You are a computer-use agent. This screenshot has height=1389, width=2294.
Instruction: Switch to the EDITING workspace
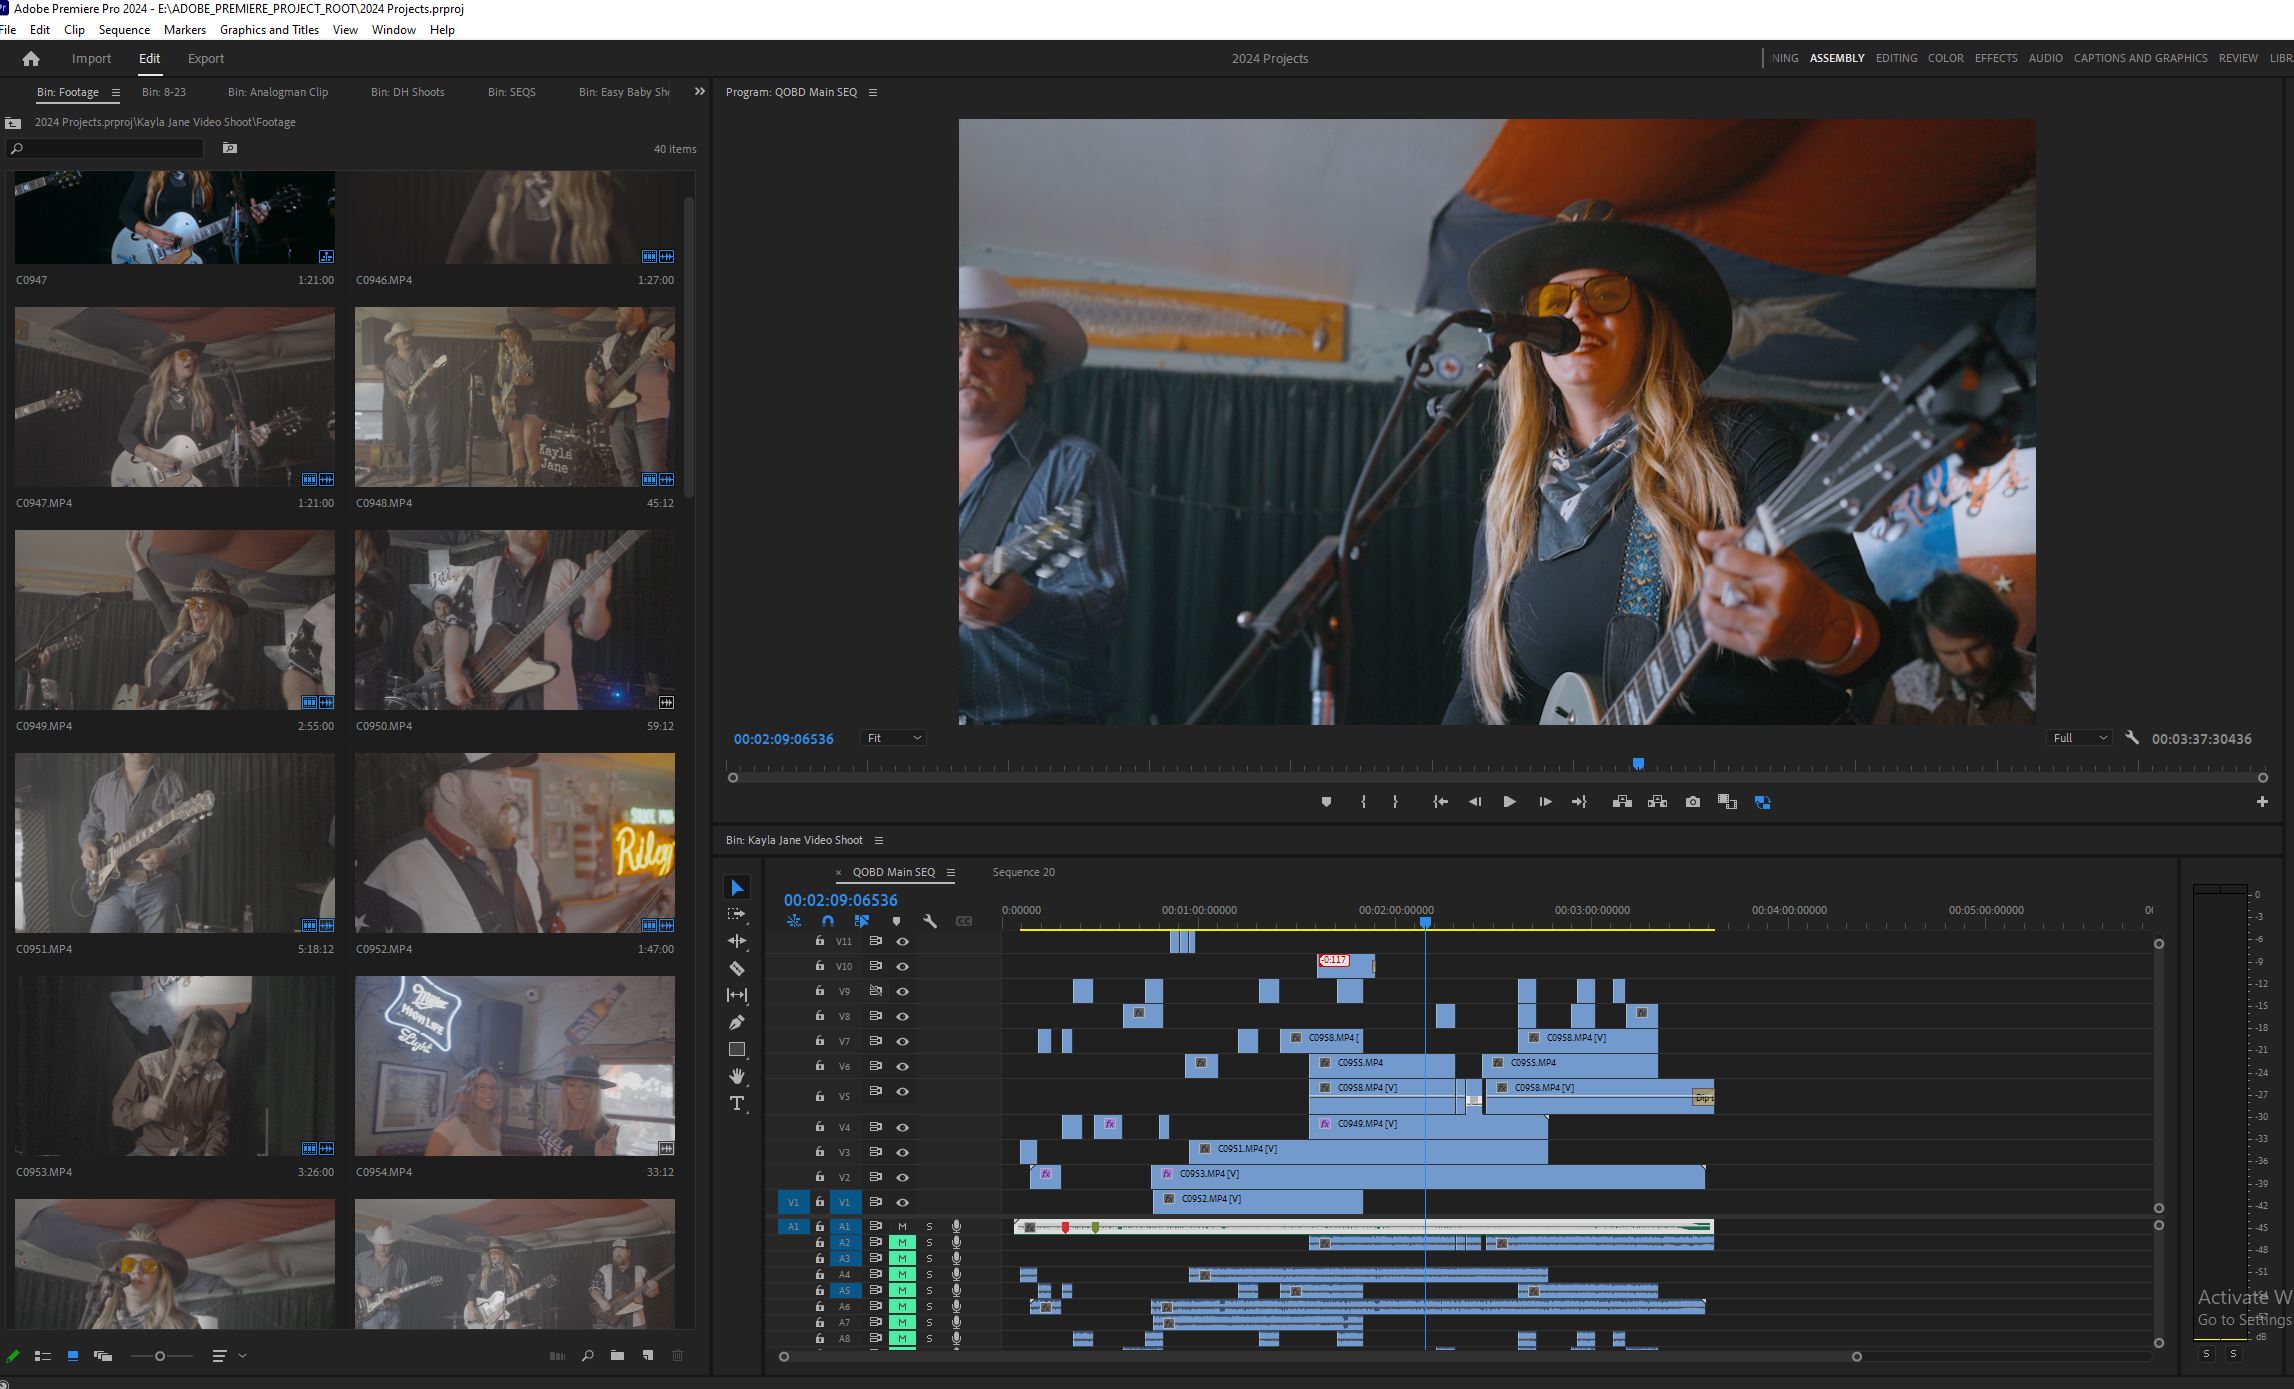[1896, 58]
